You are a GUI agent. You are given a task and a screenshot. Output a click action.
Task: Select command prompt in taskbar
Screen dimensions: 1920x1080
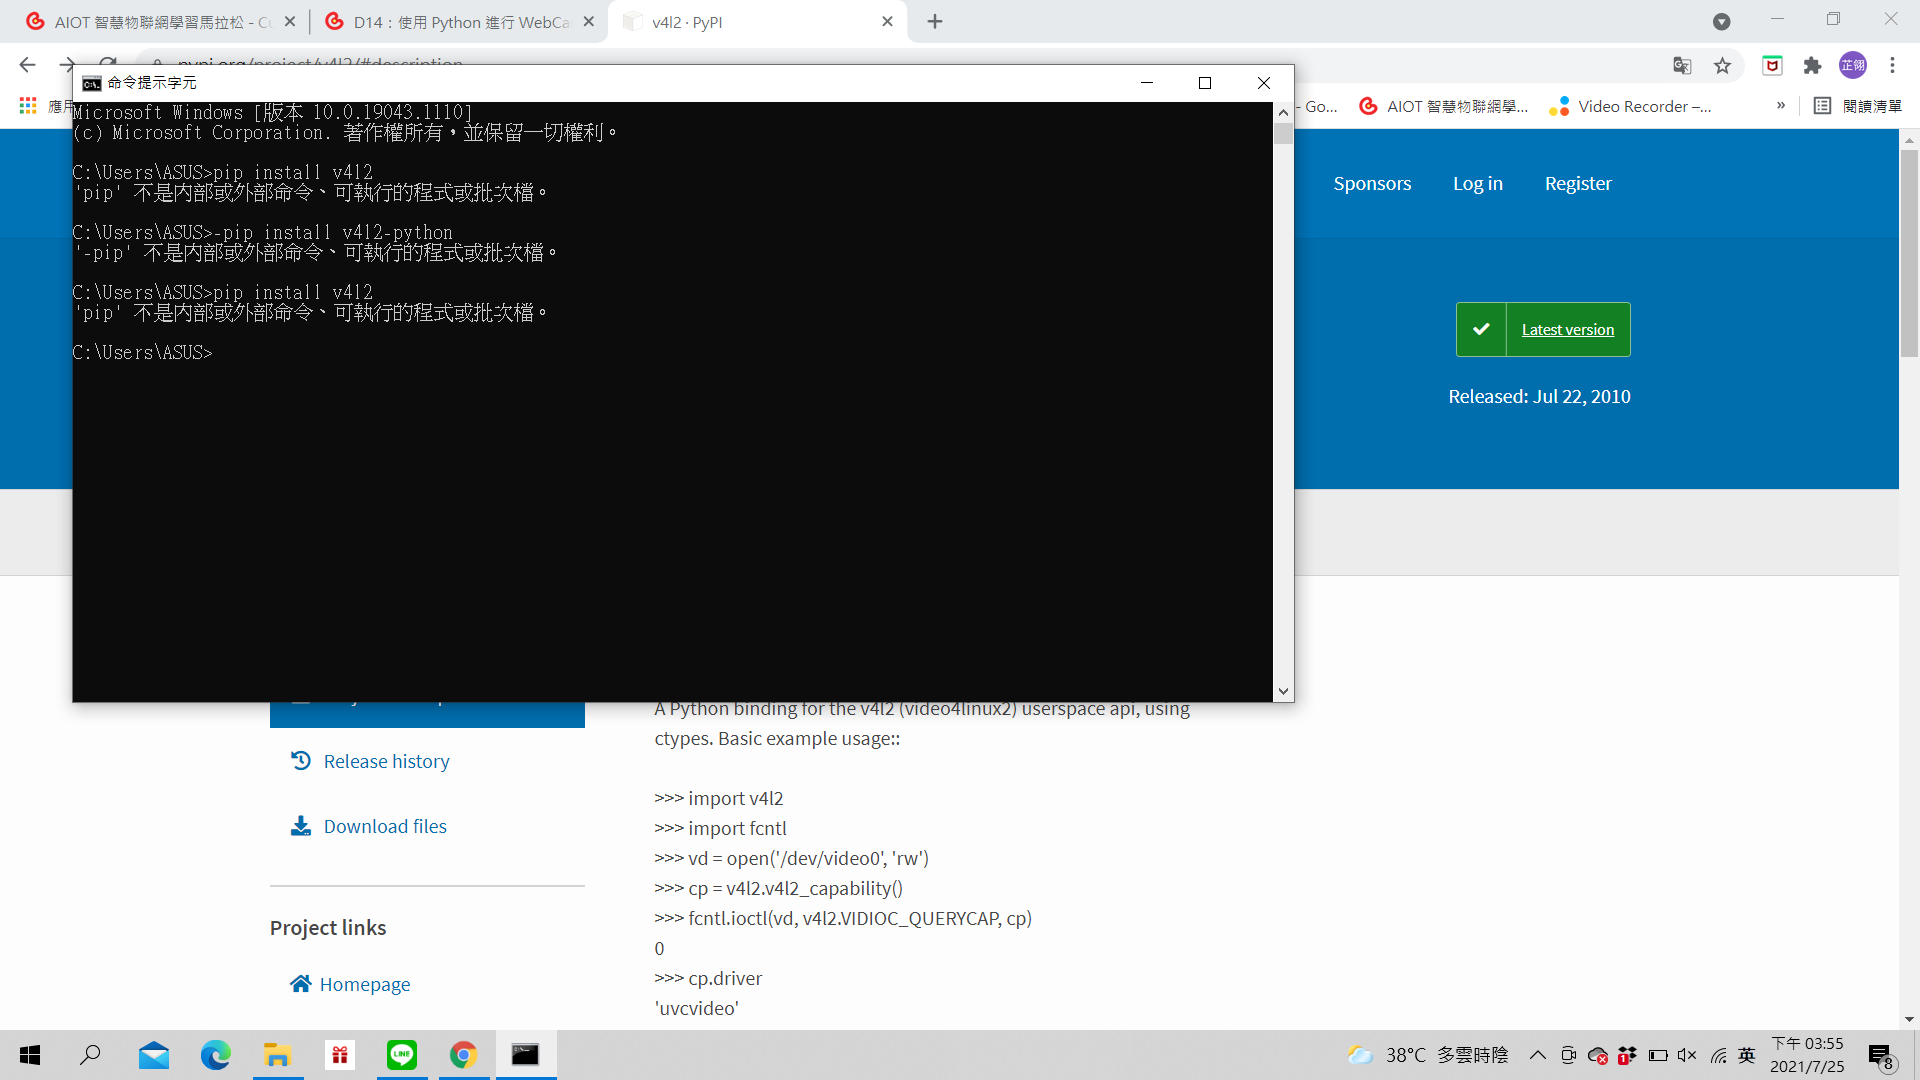pyautogui.click(x=525, y=1055)
